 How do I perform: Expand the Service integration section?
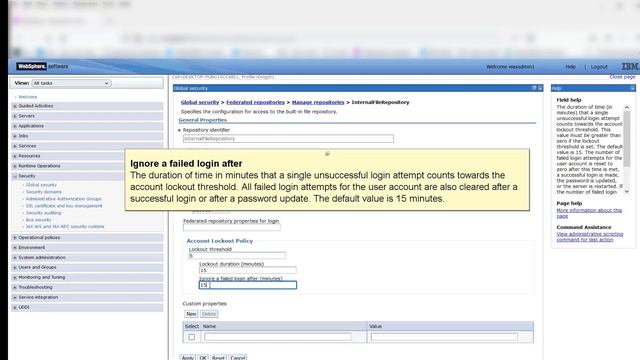click(15, 298)
